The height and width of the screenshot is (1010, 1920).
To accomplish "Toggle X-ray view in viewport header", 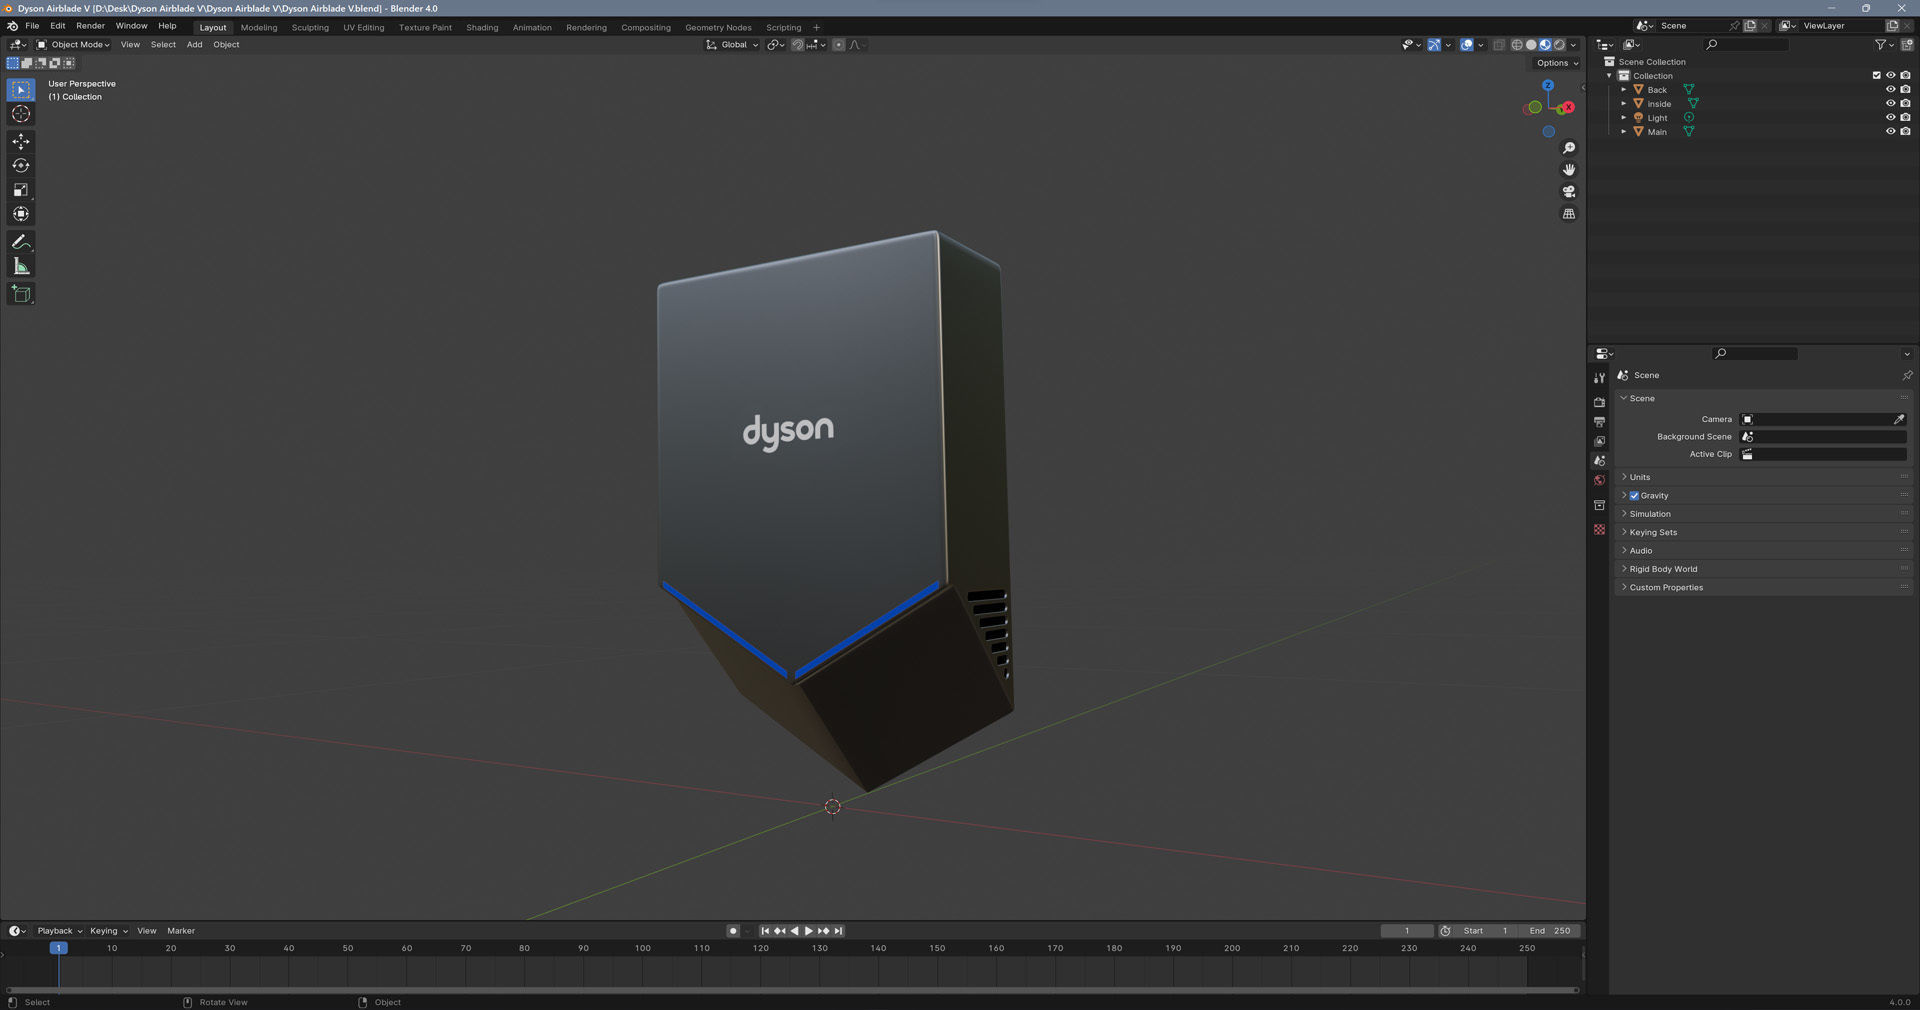I will click(x=1499, y=45).
